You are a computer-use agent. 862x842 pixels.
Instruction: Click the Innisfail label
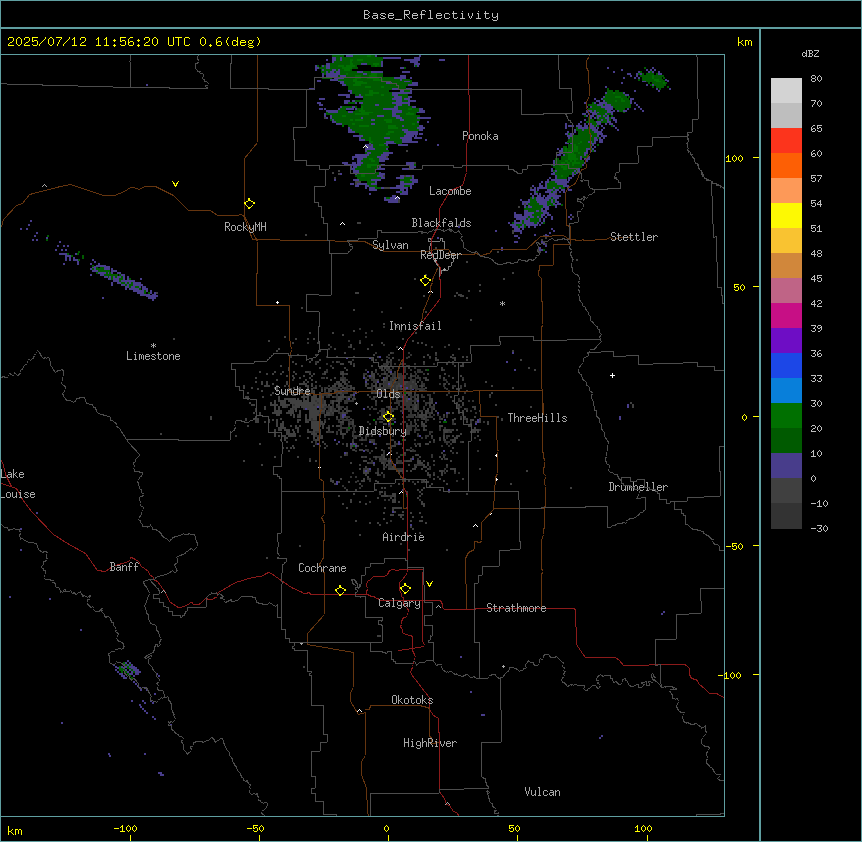pos(415,326)
